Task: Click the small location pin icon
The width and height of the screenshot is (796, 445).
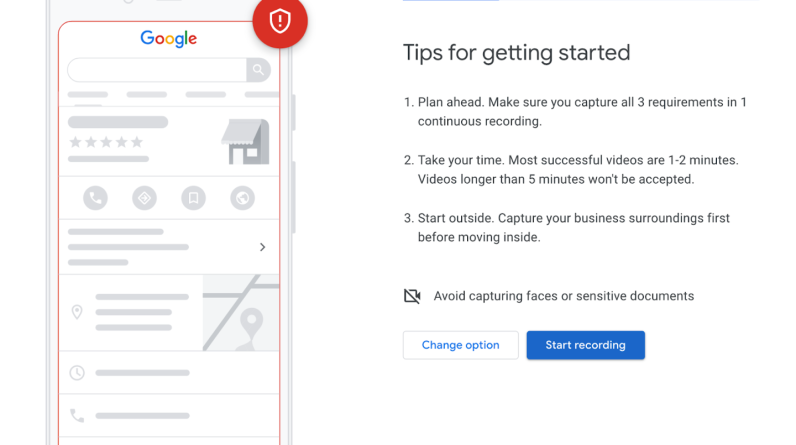Action: 77,313
